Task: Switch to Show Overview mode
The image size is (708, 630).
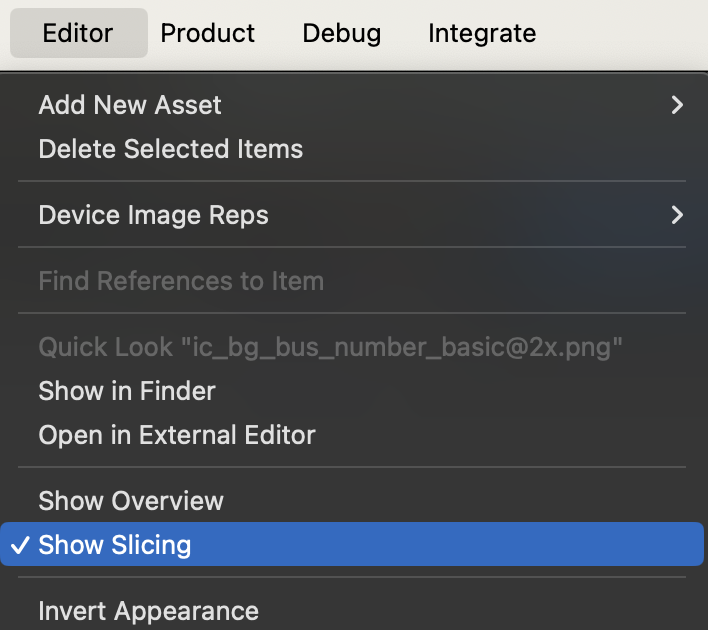Action: click(x=131, y=501)
